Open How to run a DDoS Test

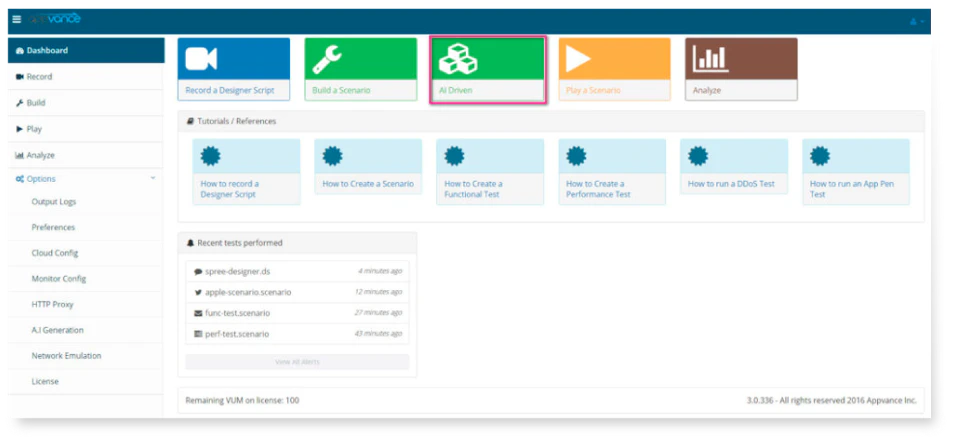click(731, 184)
